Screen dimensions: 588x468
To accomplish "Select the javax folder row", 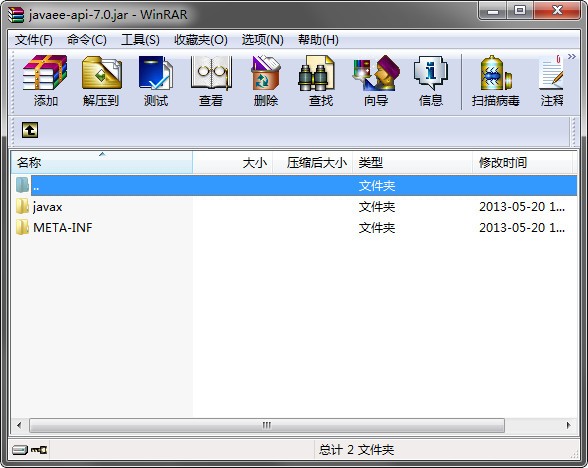I will (x=294, y=207).
